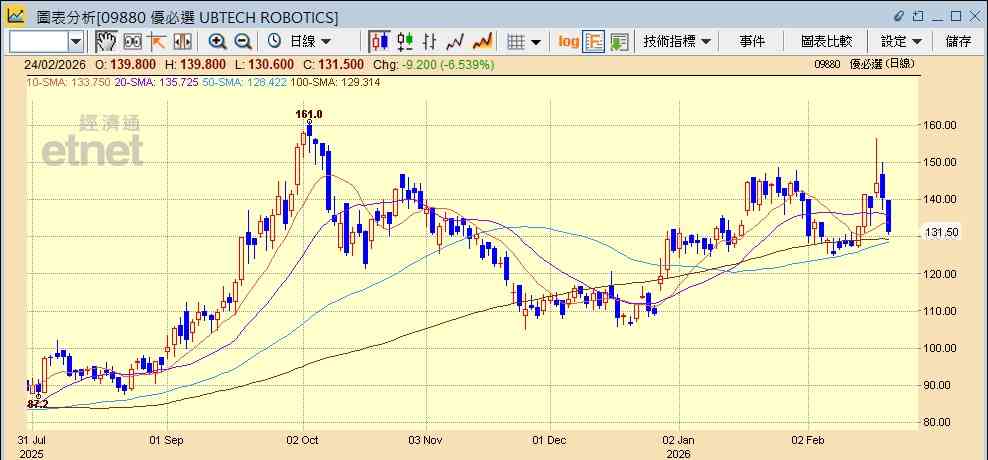The height and width of the screenshot is (460, 988).
Task: Click the Chg: -9.200 (-6.539%) value
Action: coord(434,65)
